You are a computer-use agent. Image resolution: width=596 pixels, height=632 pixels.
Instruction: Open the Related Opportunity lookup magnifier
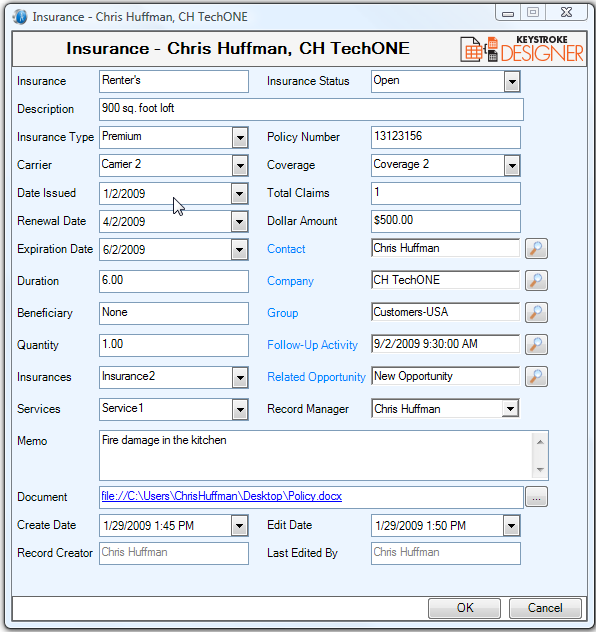tap(536, 376)
